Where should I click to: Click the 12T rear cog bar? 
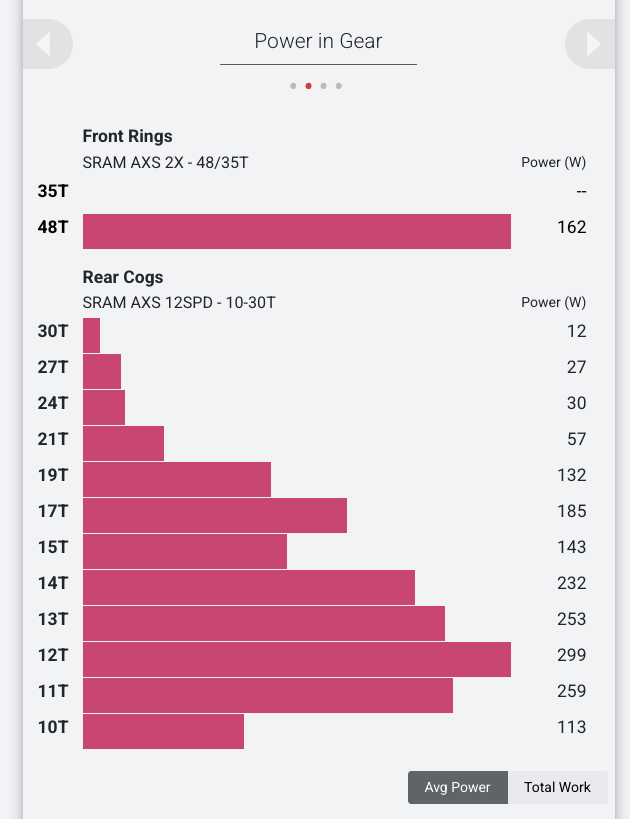[x=296, y=659]
